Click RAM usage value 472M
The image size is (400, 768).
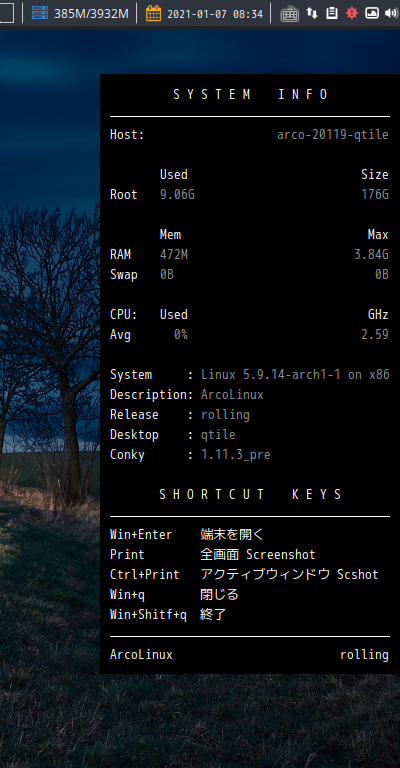(x=174, y=255)
